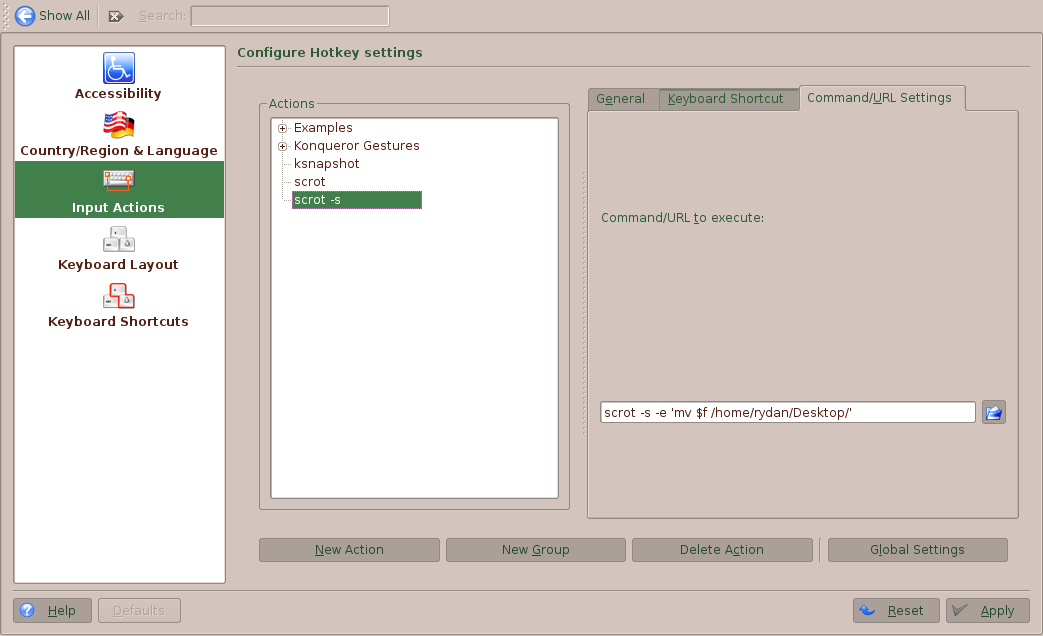Clear search with the erase icon
Image resolution: width=1043 pixels, height=636 pixels.
pos(116,16)
